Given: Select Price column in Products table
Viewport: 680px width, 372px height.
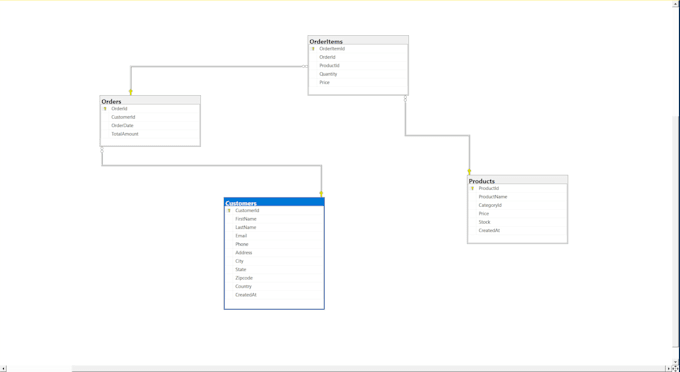Looking at the screenshot, I should (517, 214).
